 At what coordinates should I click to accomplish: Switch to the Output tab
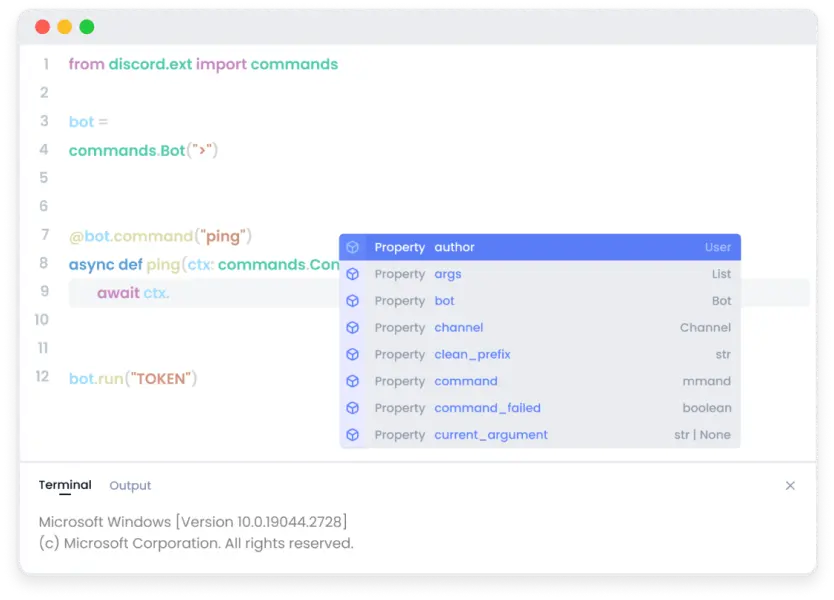pos(130,485)
